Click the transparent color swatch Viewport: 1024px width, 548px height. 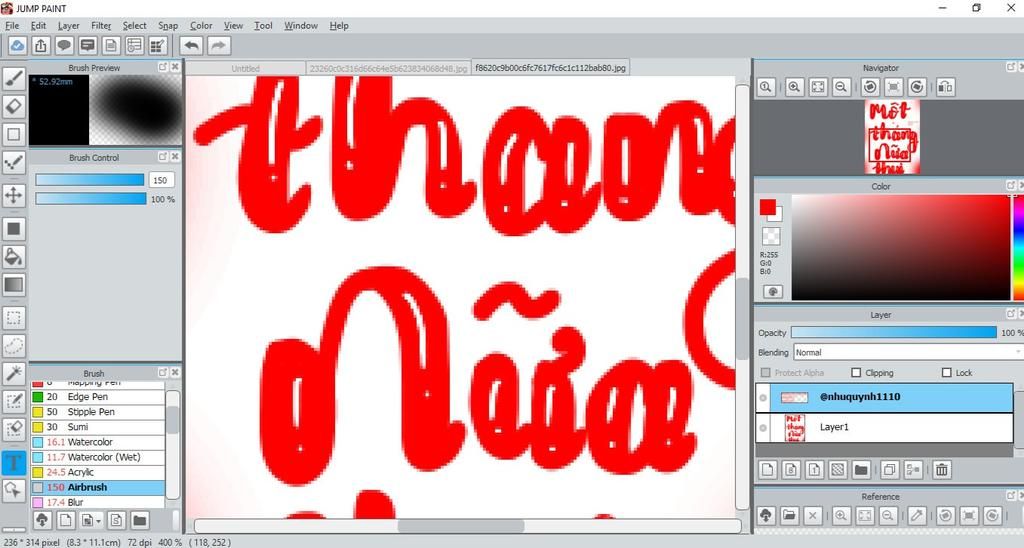[x=771, y=236]
